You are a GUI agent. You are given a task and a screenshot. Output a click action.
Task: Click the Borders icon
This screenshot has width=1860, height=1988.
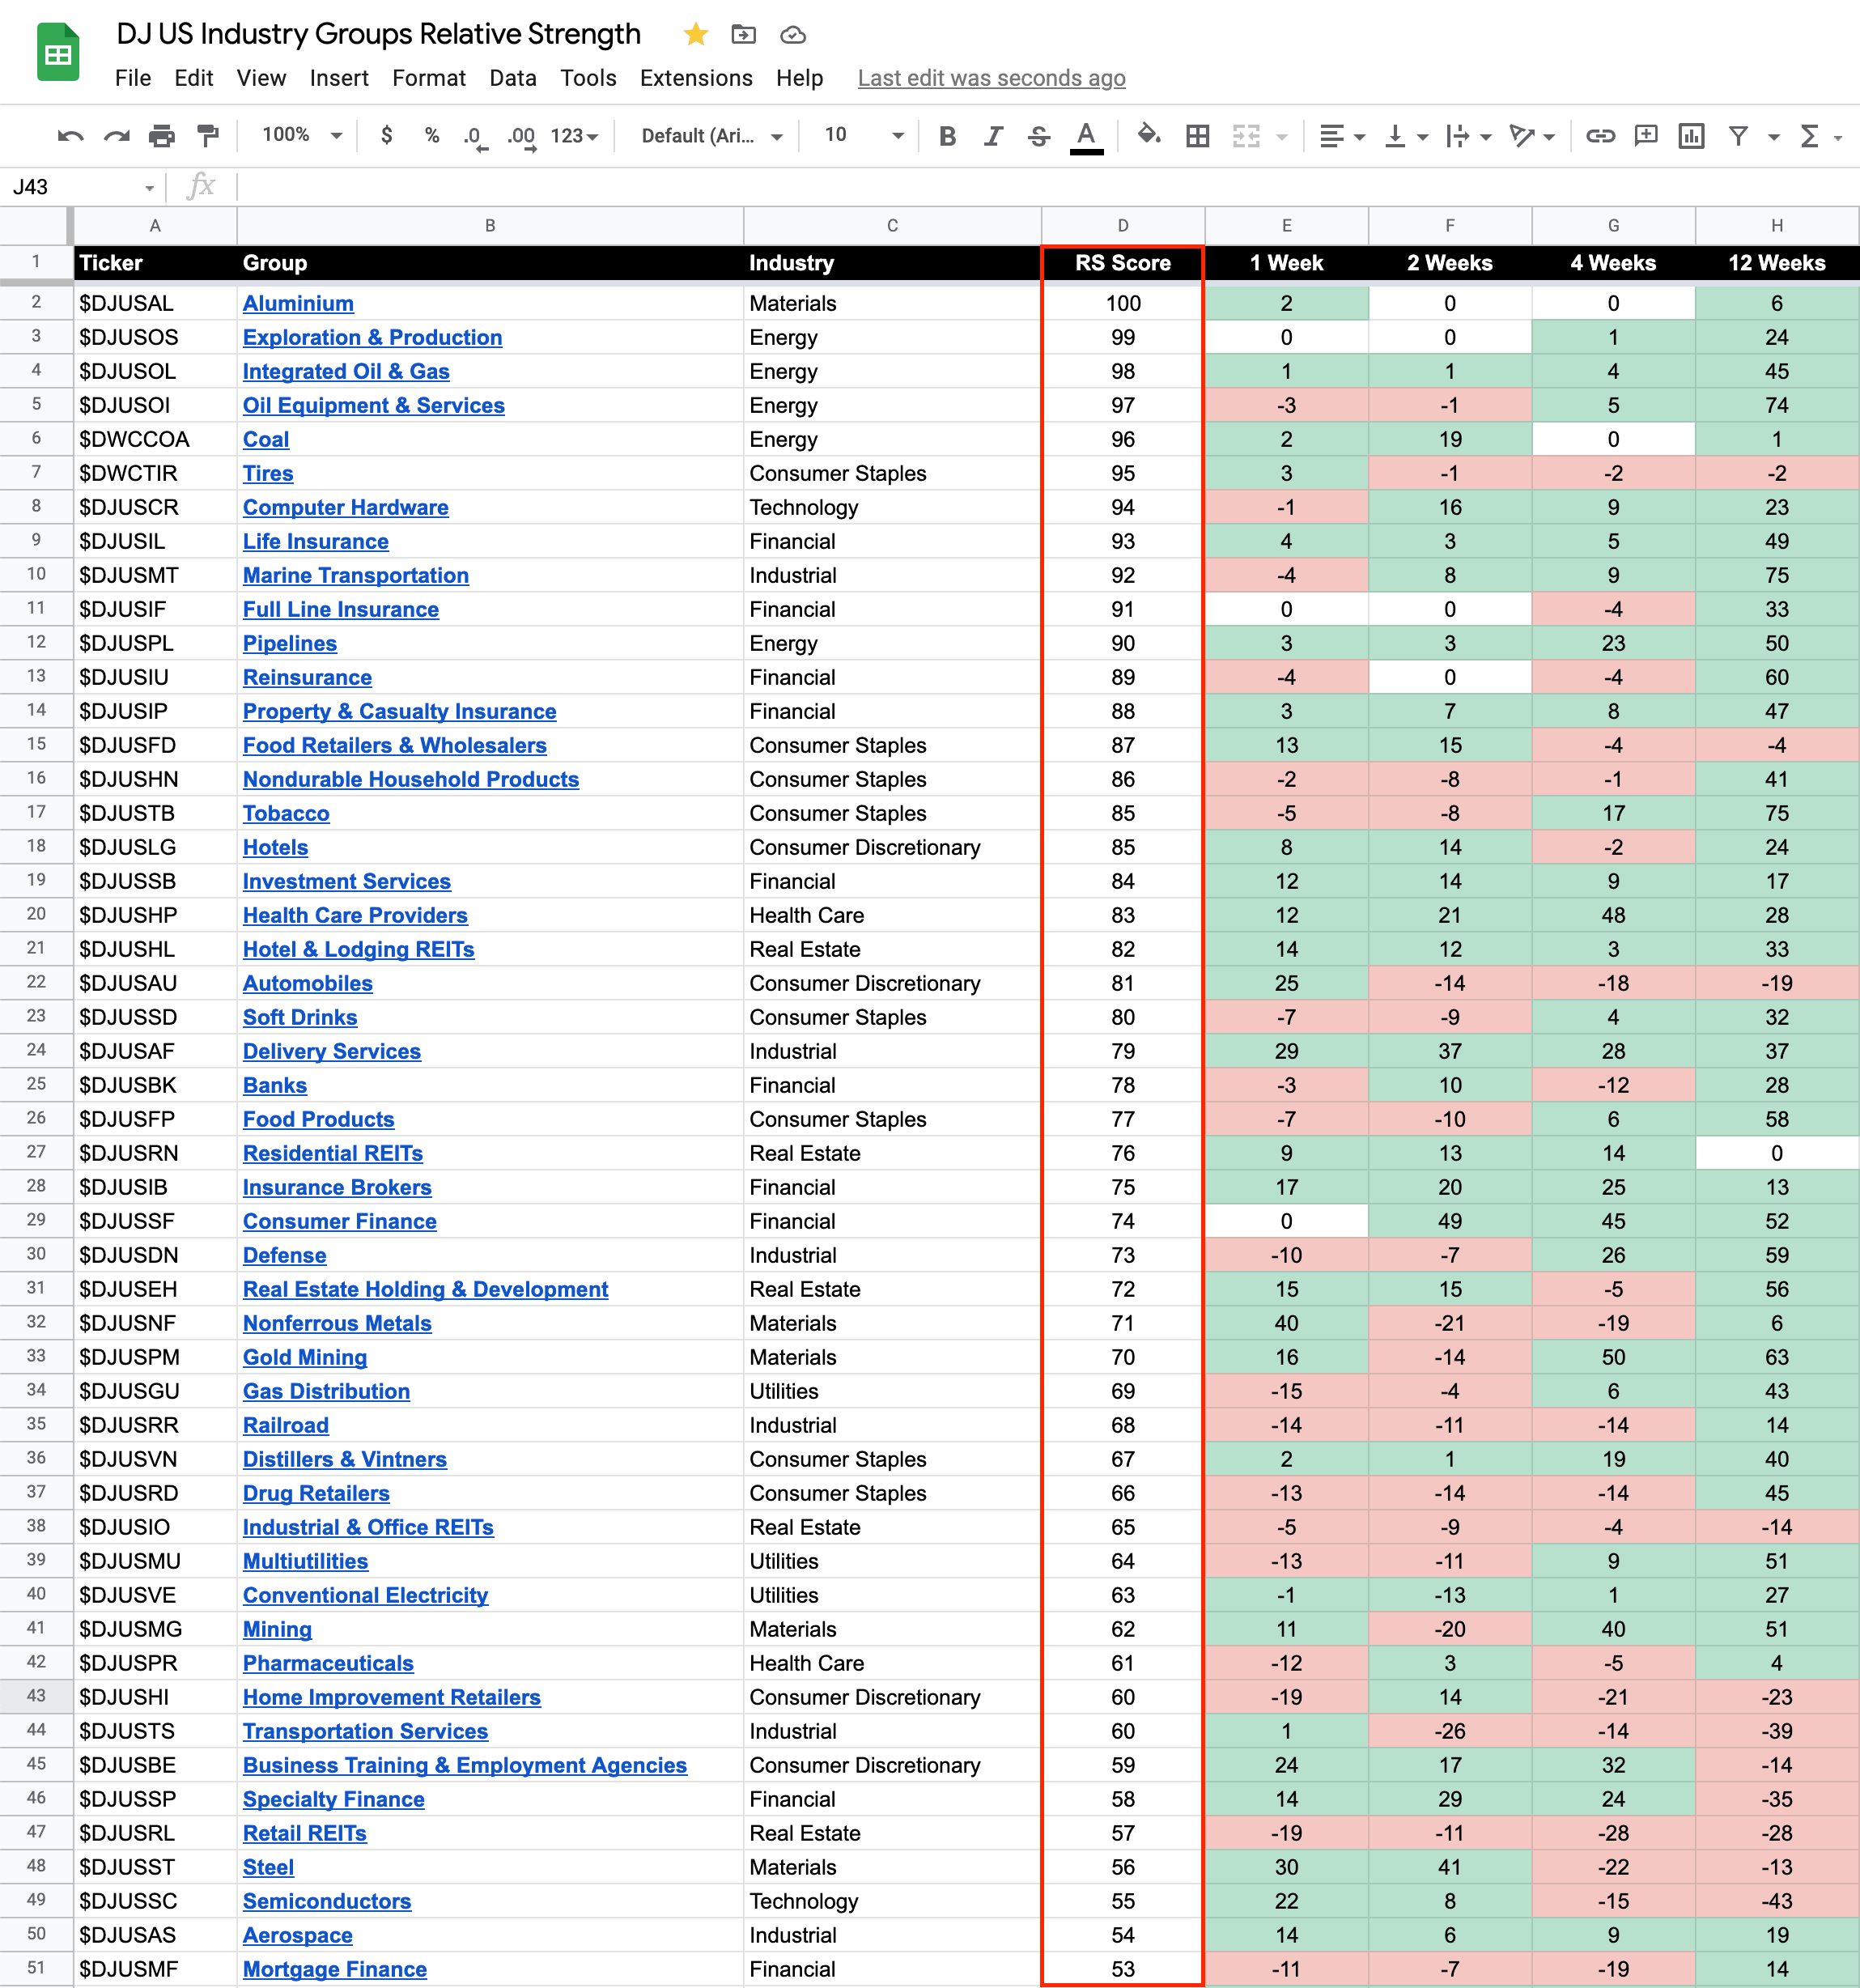tap(1197, 136)
